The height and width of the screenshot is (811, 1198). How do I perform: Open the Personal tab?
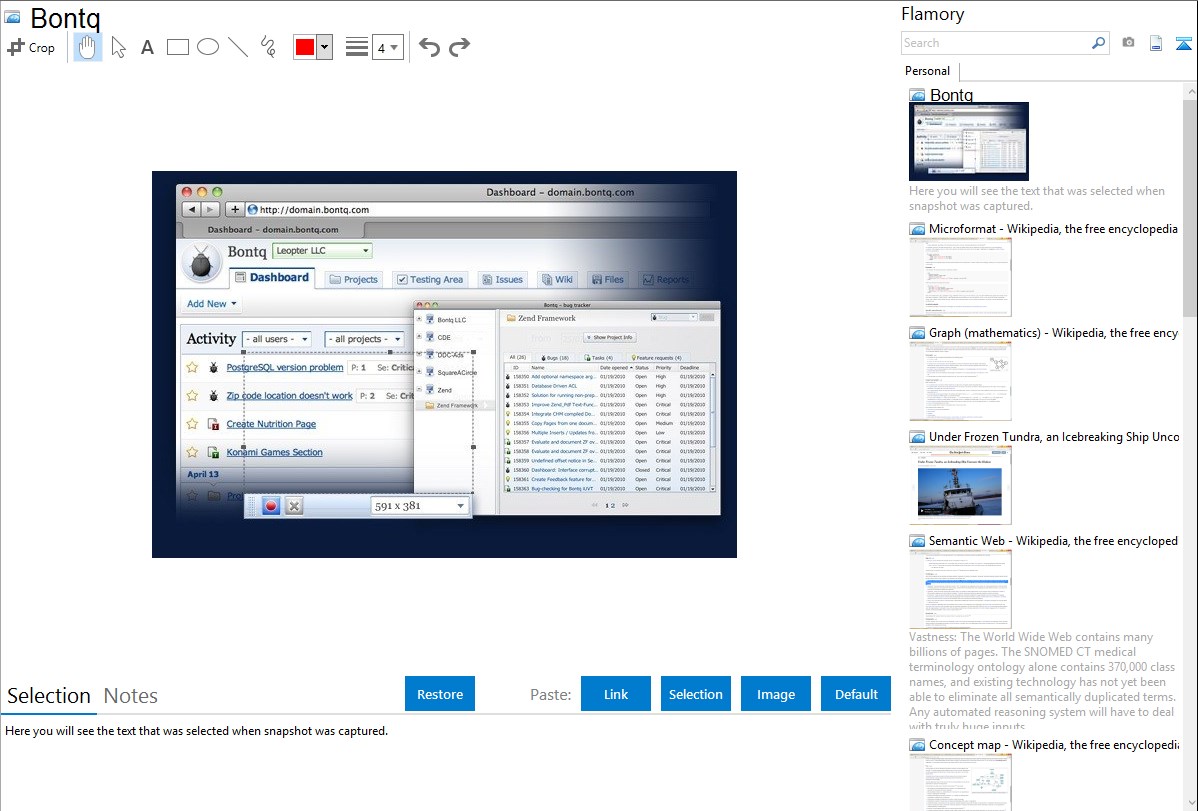pyautogui.click(x=928, y=71)
